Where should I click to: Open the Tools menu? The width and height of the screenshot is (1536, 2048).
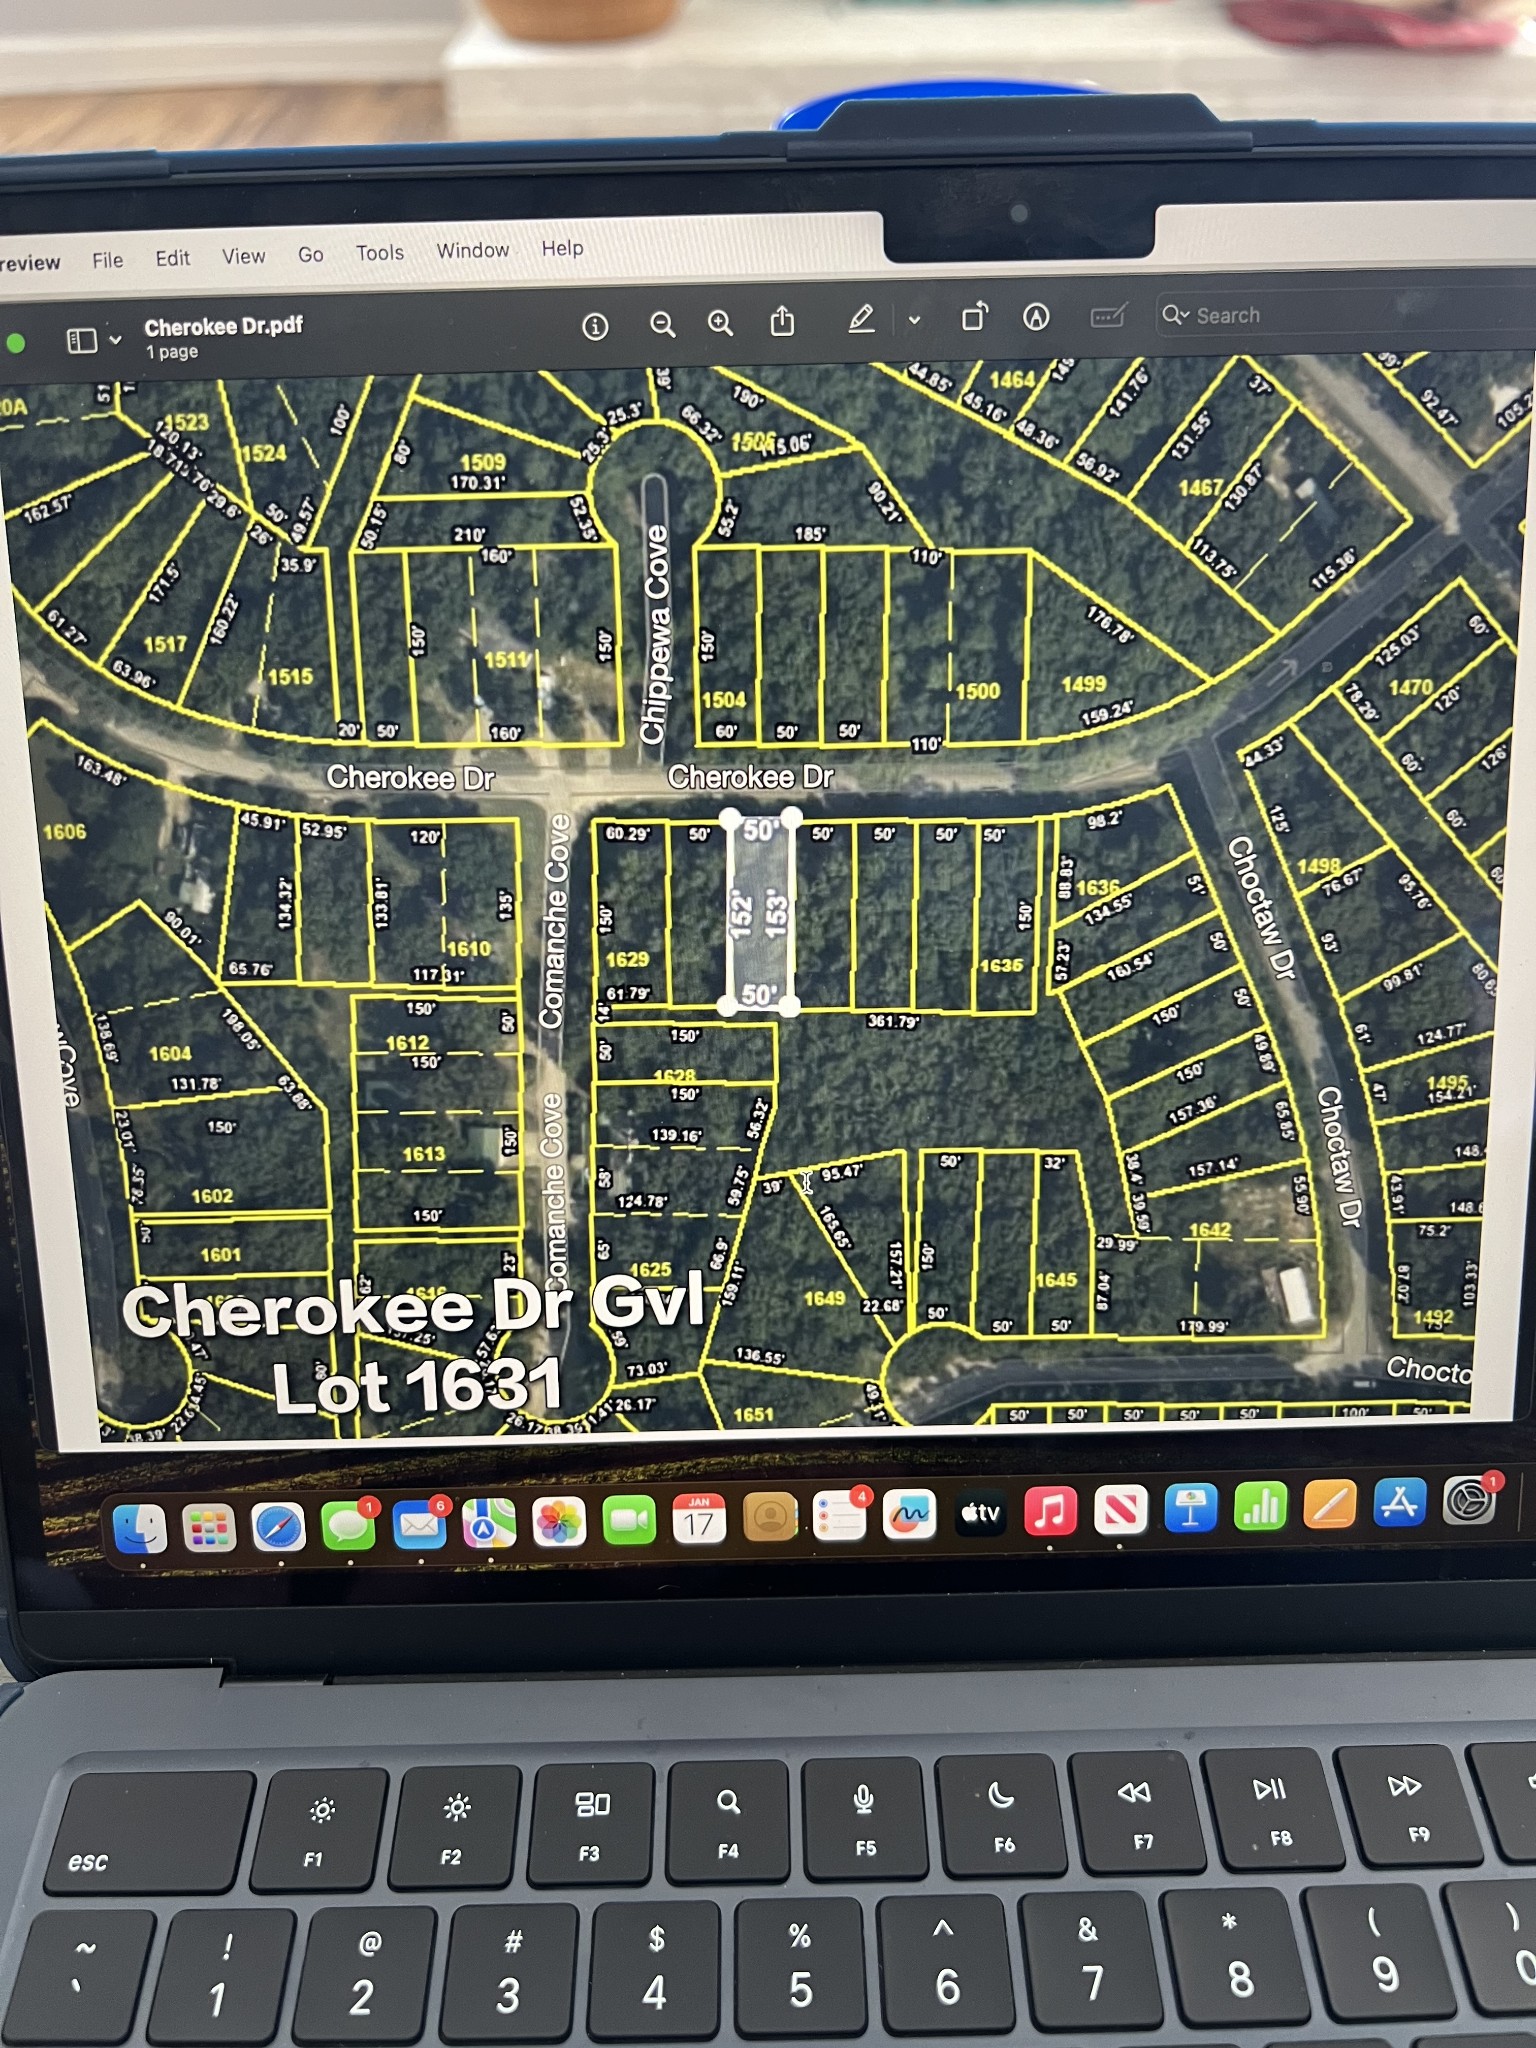[x=380, y=253]
